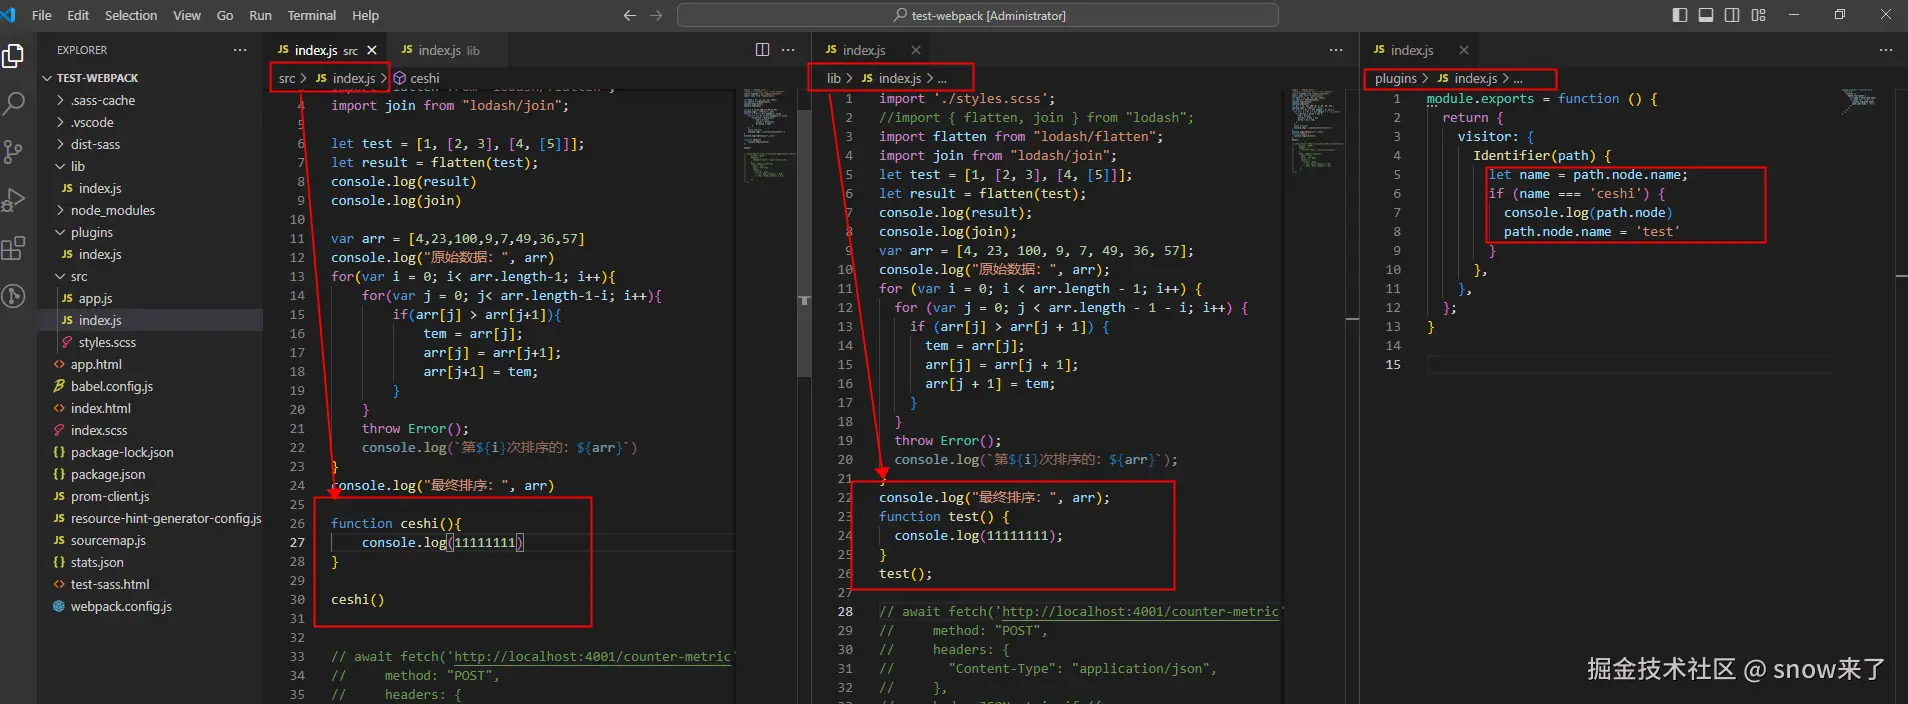Split the first editor group

tap(762, 50)
